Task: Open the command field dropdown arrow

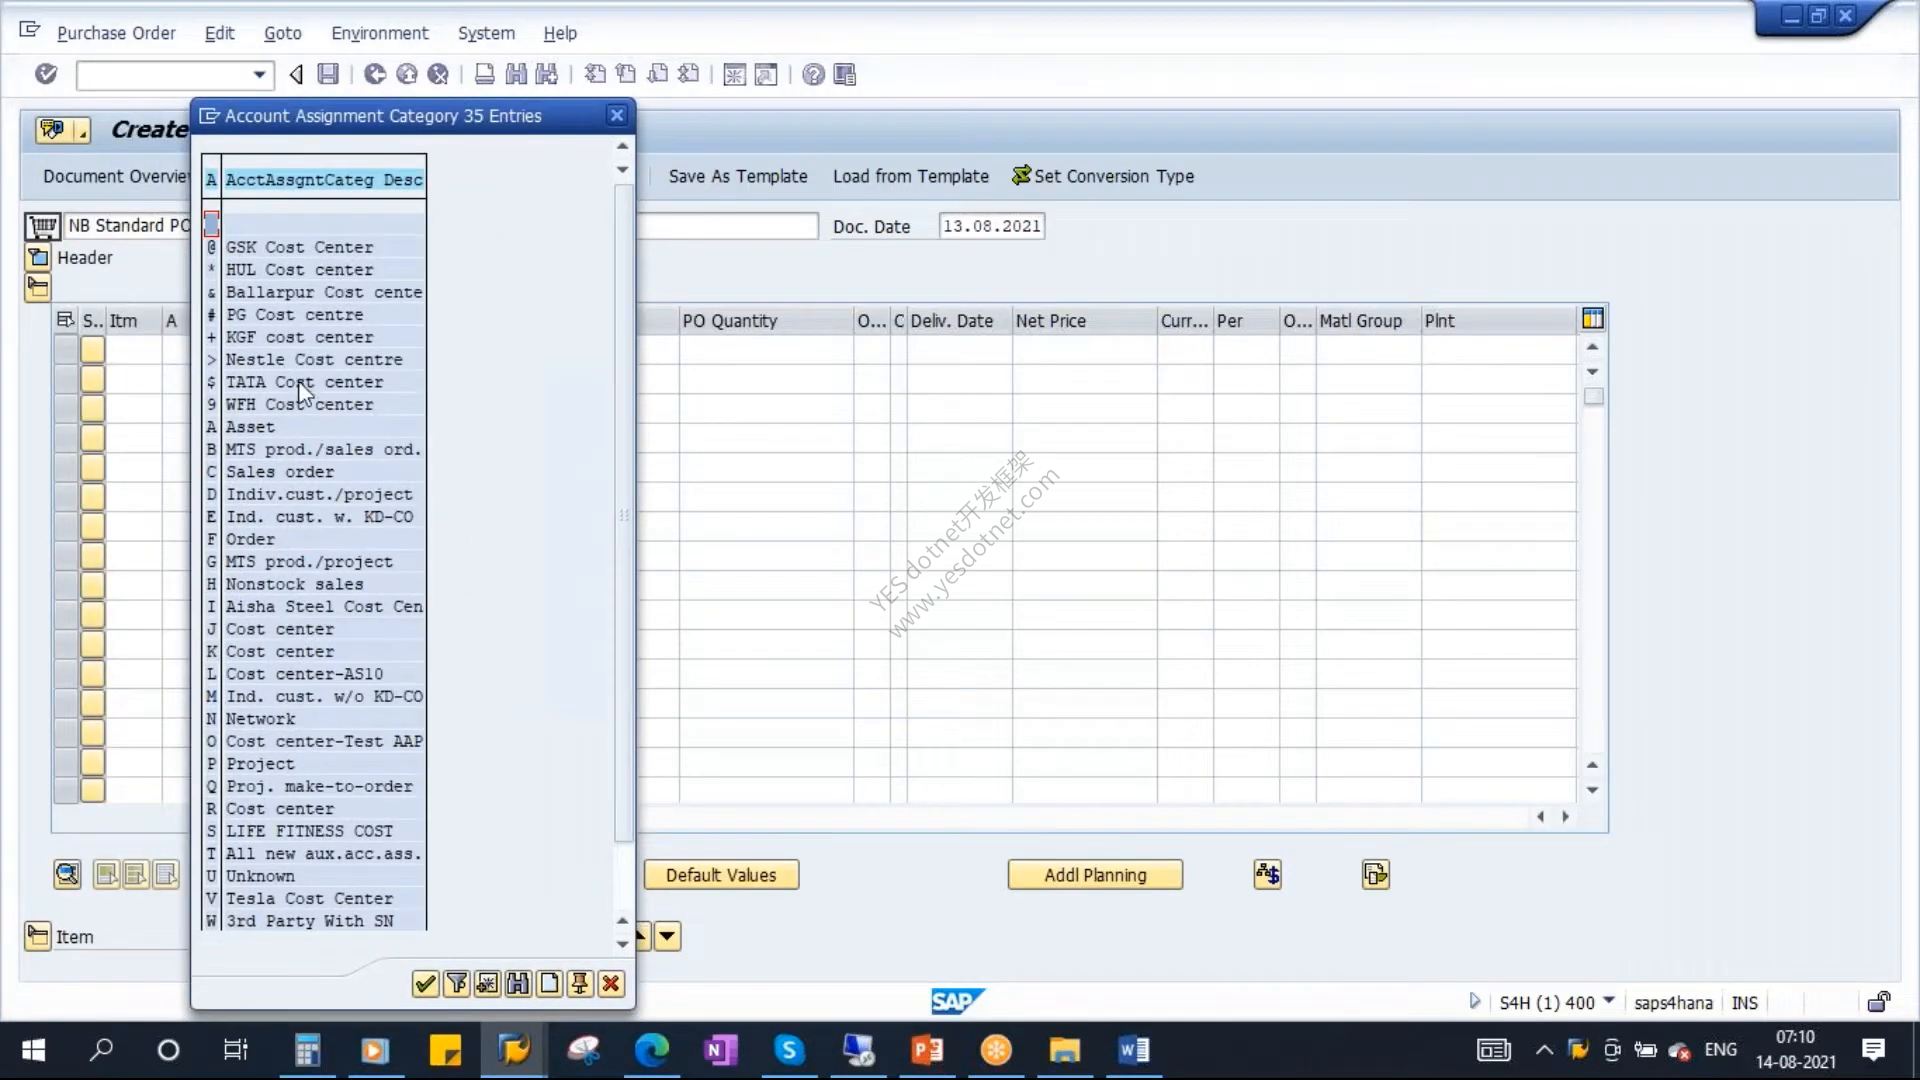Action: (x=259, y=75)
